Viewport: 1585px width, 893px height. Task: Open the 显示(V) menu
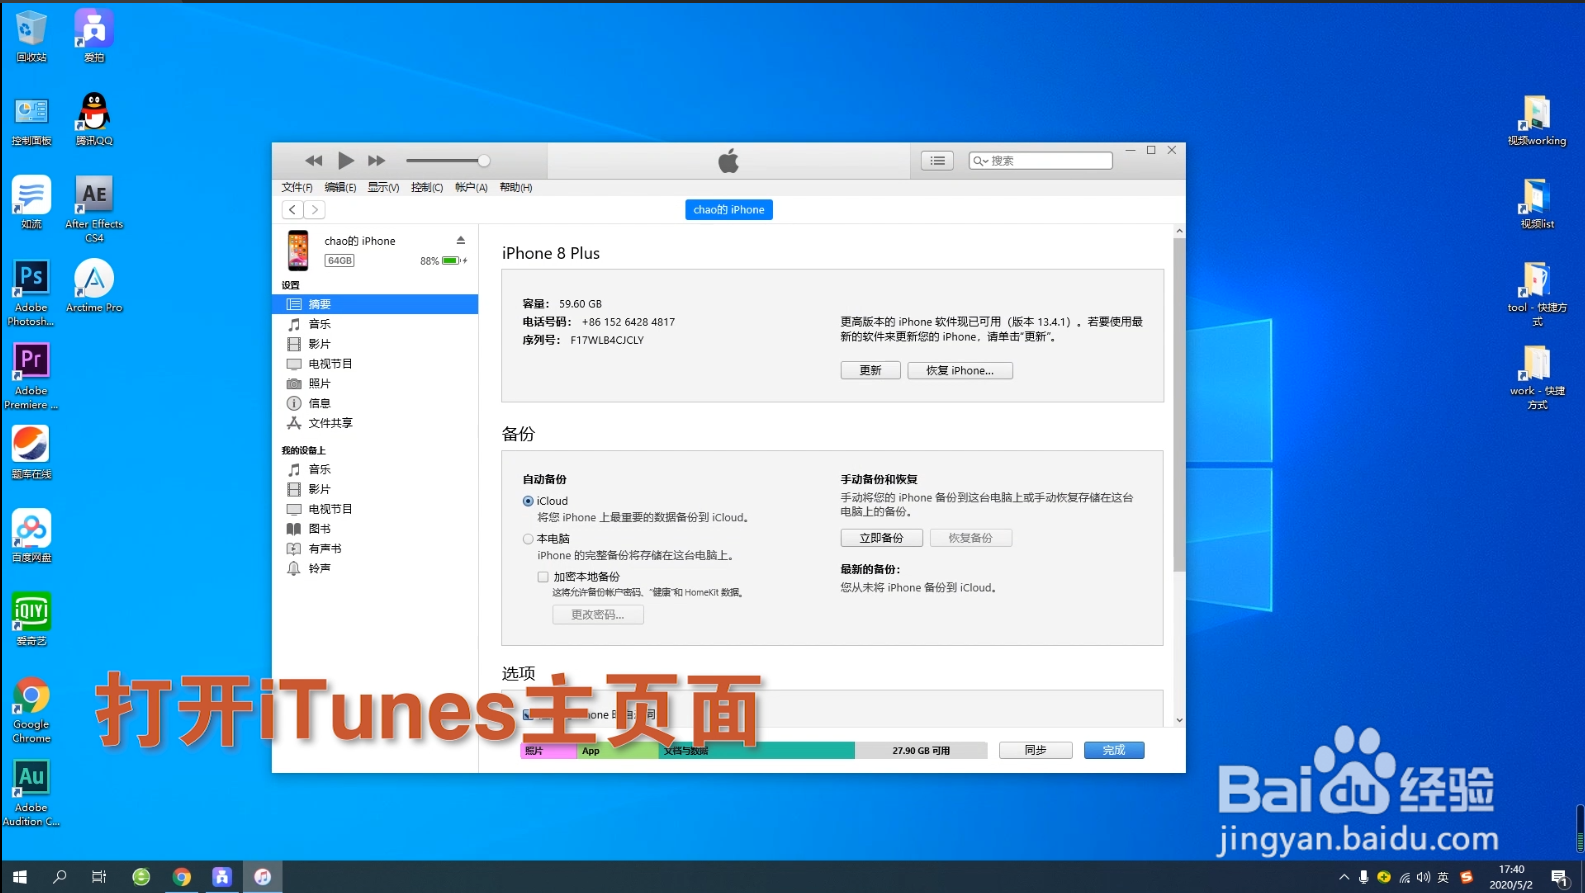click(383, 187)
